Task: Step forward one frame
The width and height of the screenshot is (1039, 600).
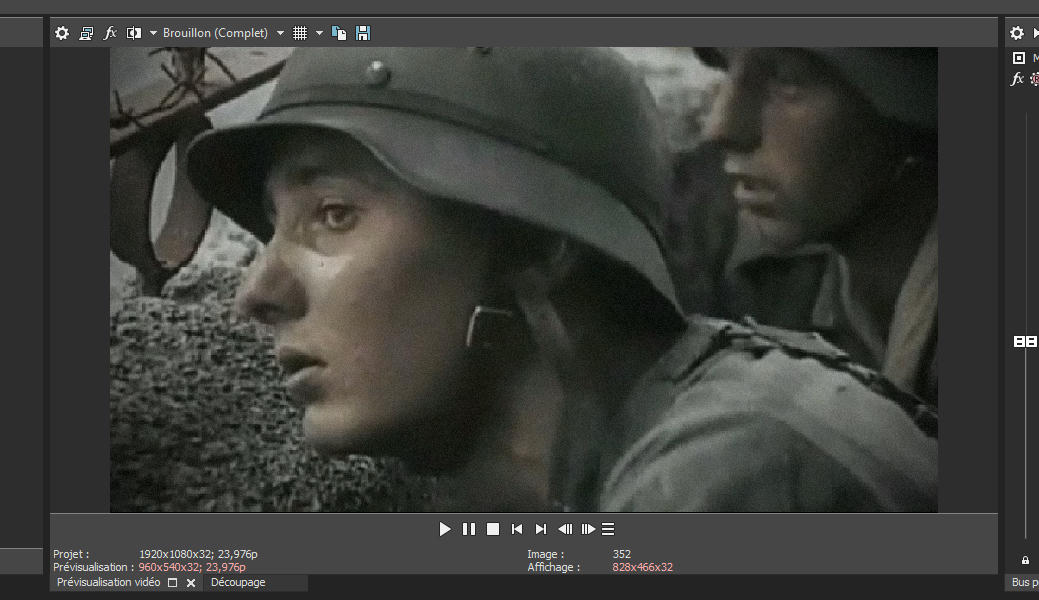Action: tap(588, 529)
